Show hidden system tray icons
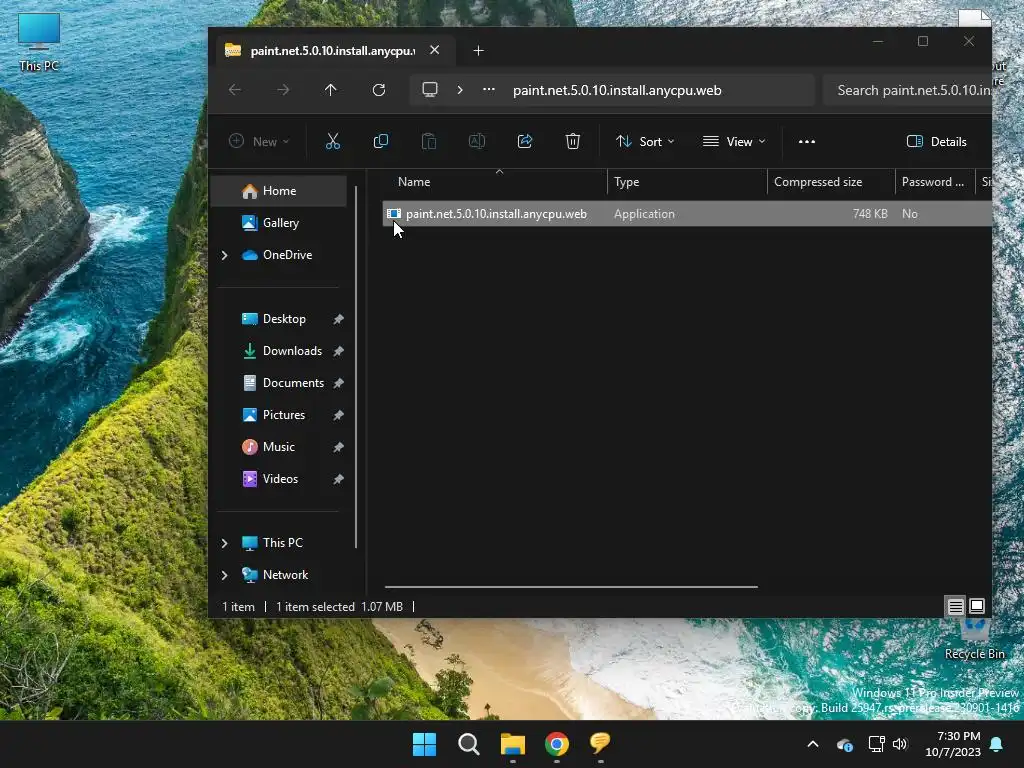The image size is (1024, 768). 812,744
